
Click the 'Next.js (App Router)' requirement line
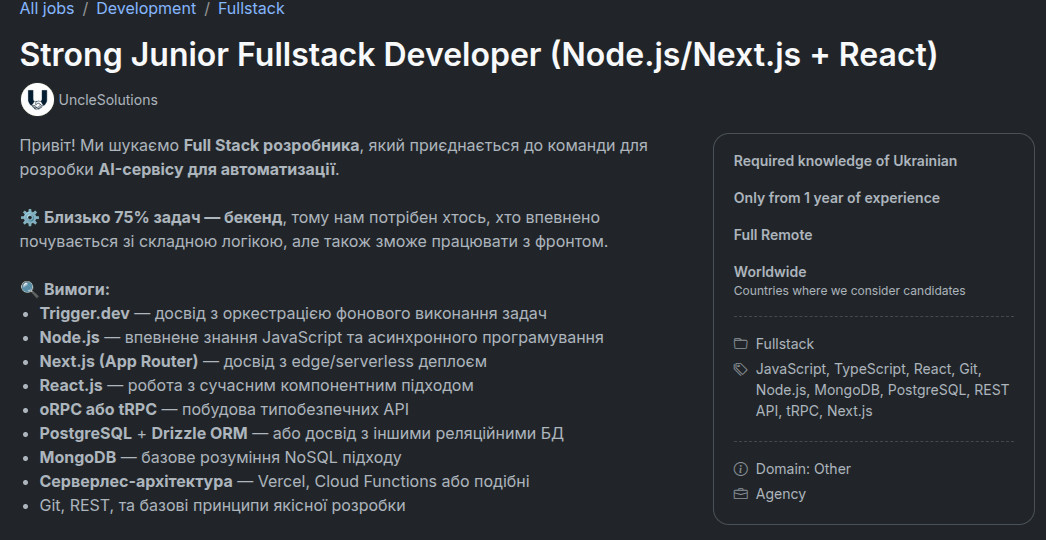point(264,362)
